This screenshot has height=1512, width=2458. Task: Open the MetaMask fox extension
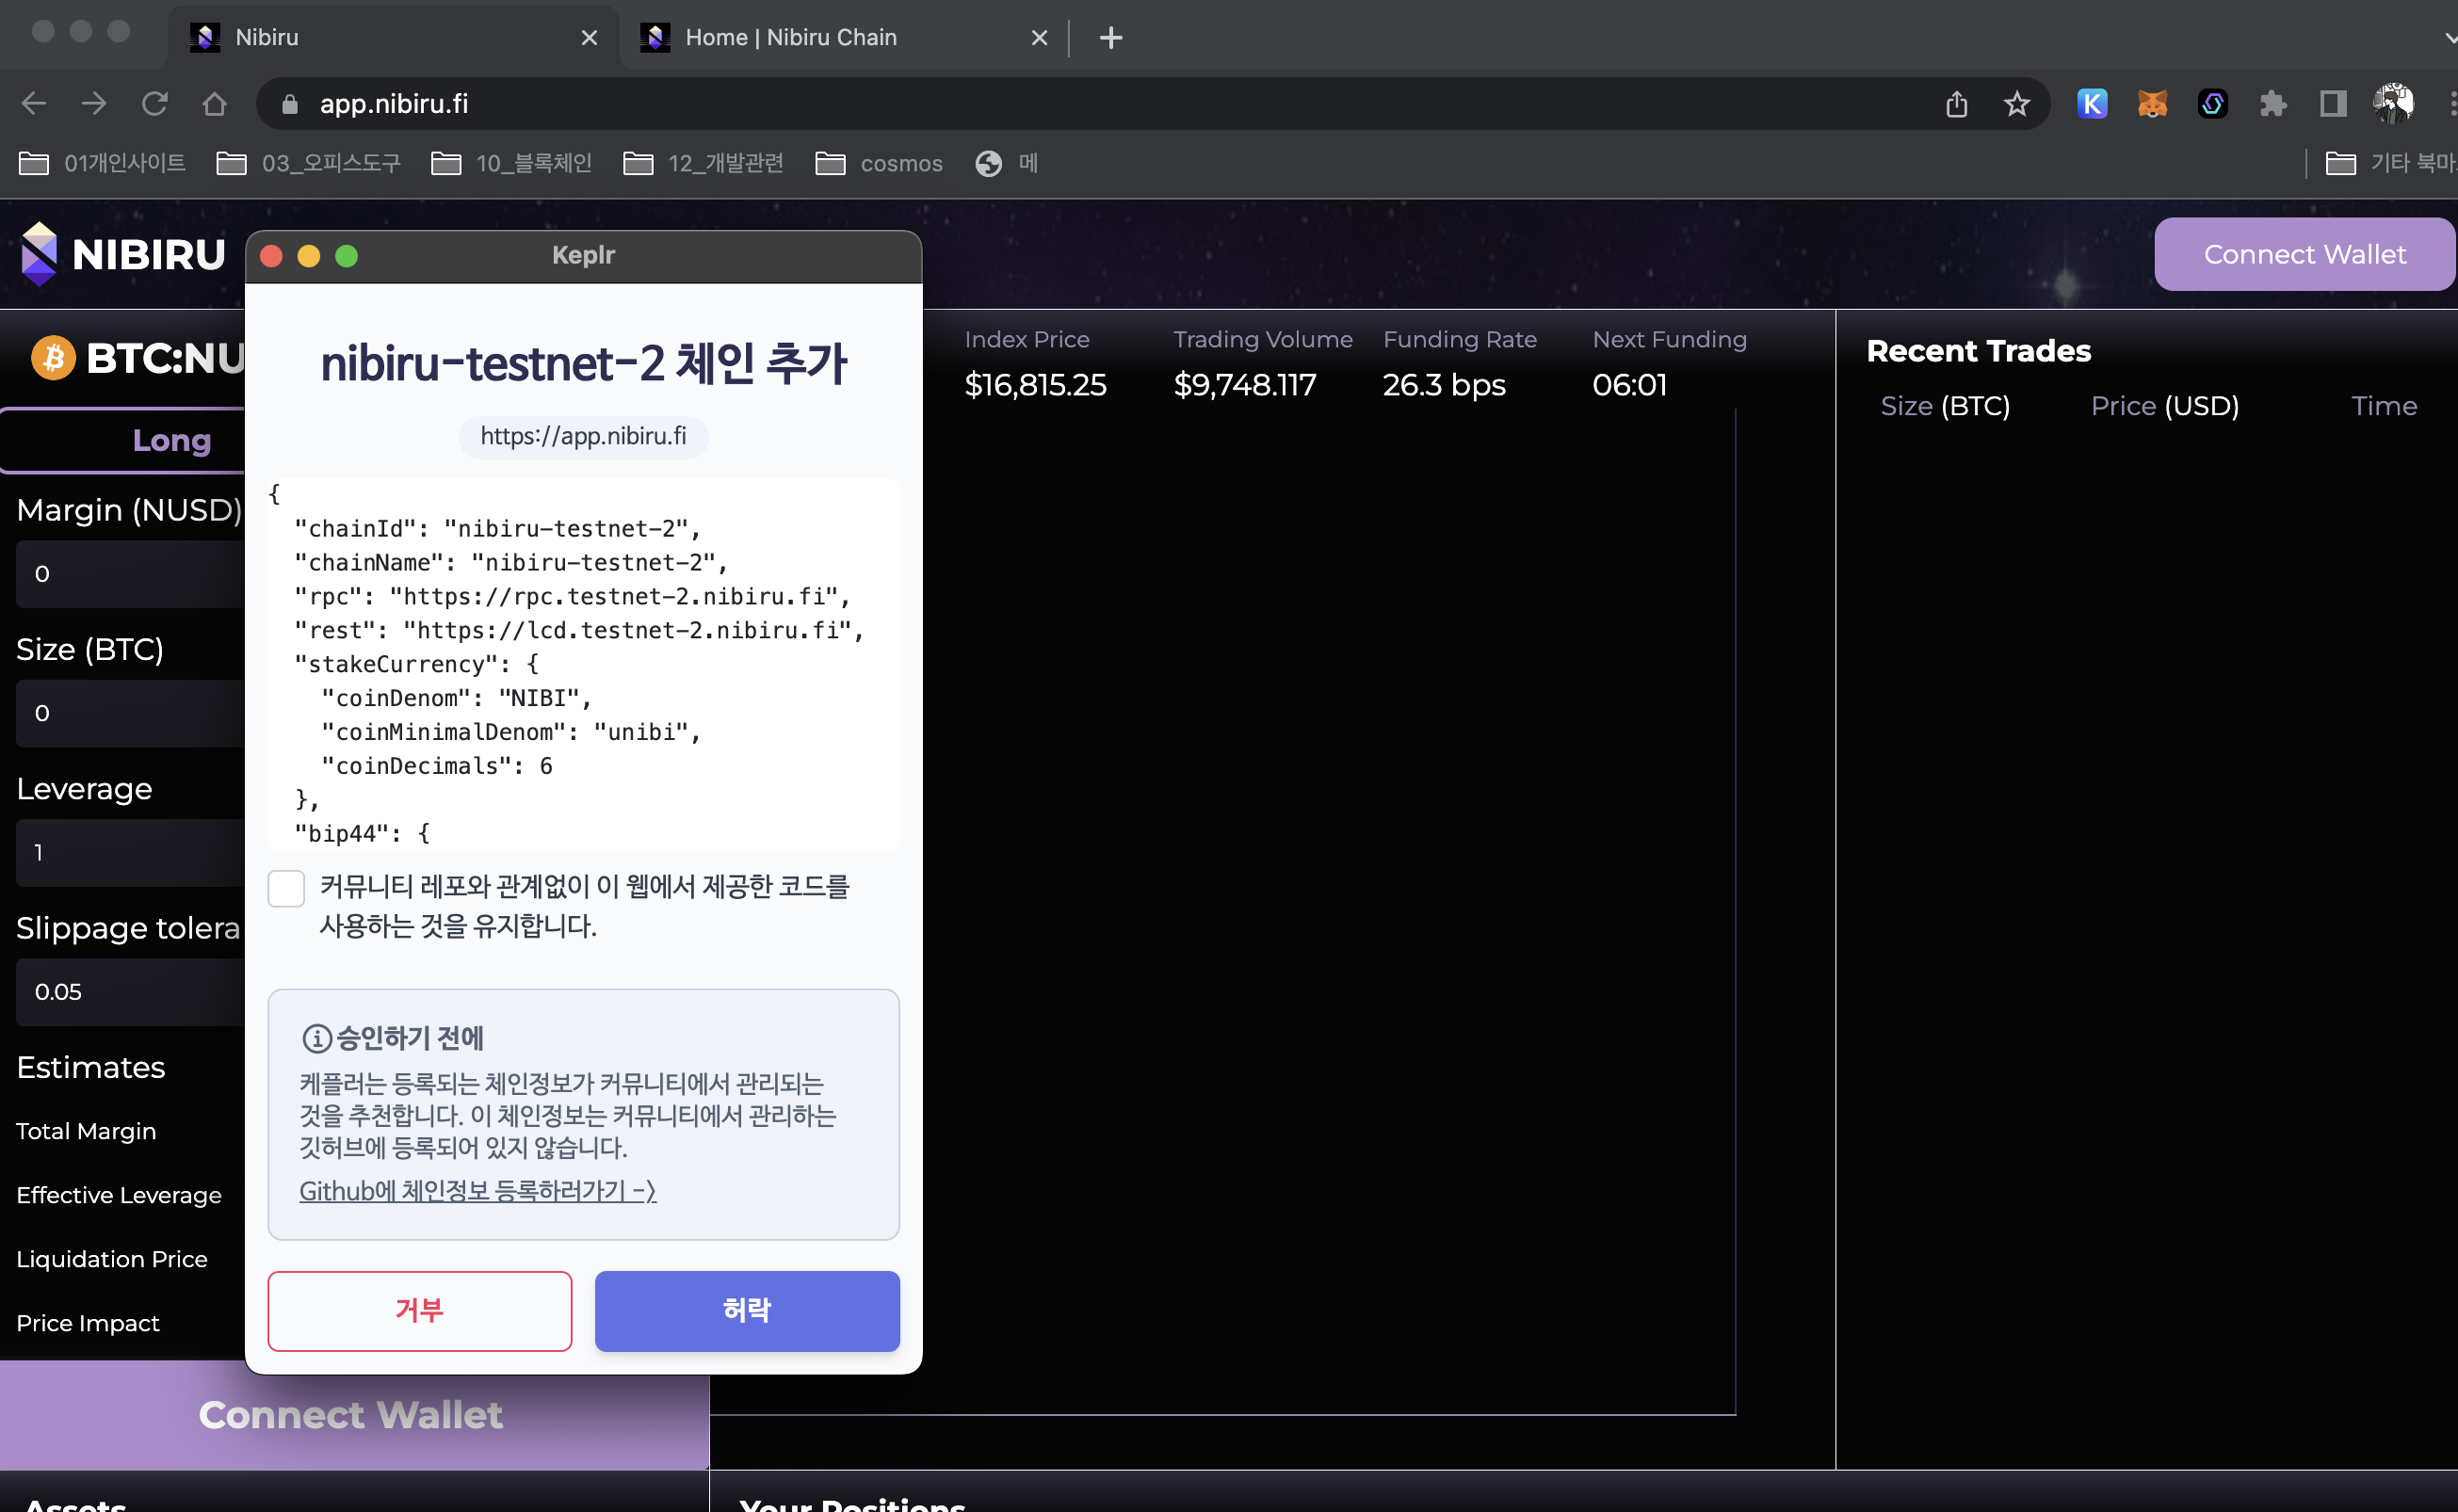click(2152, 104)
